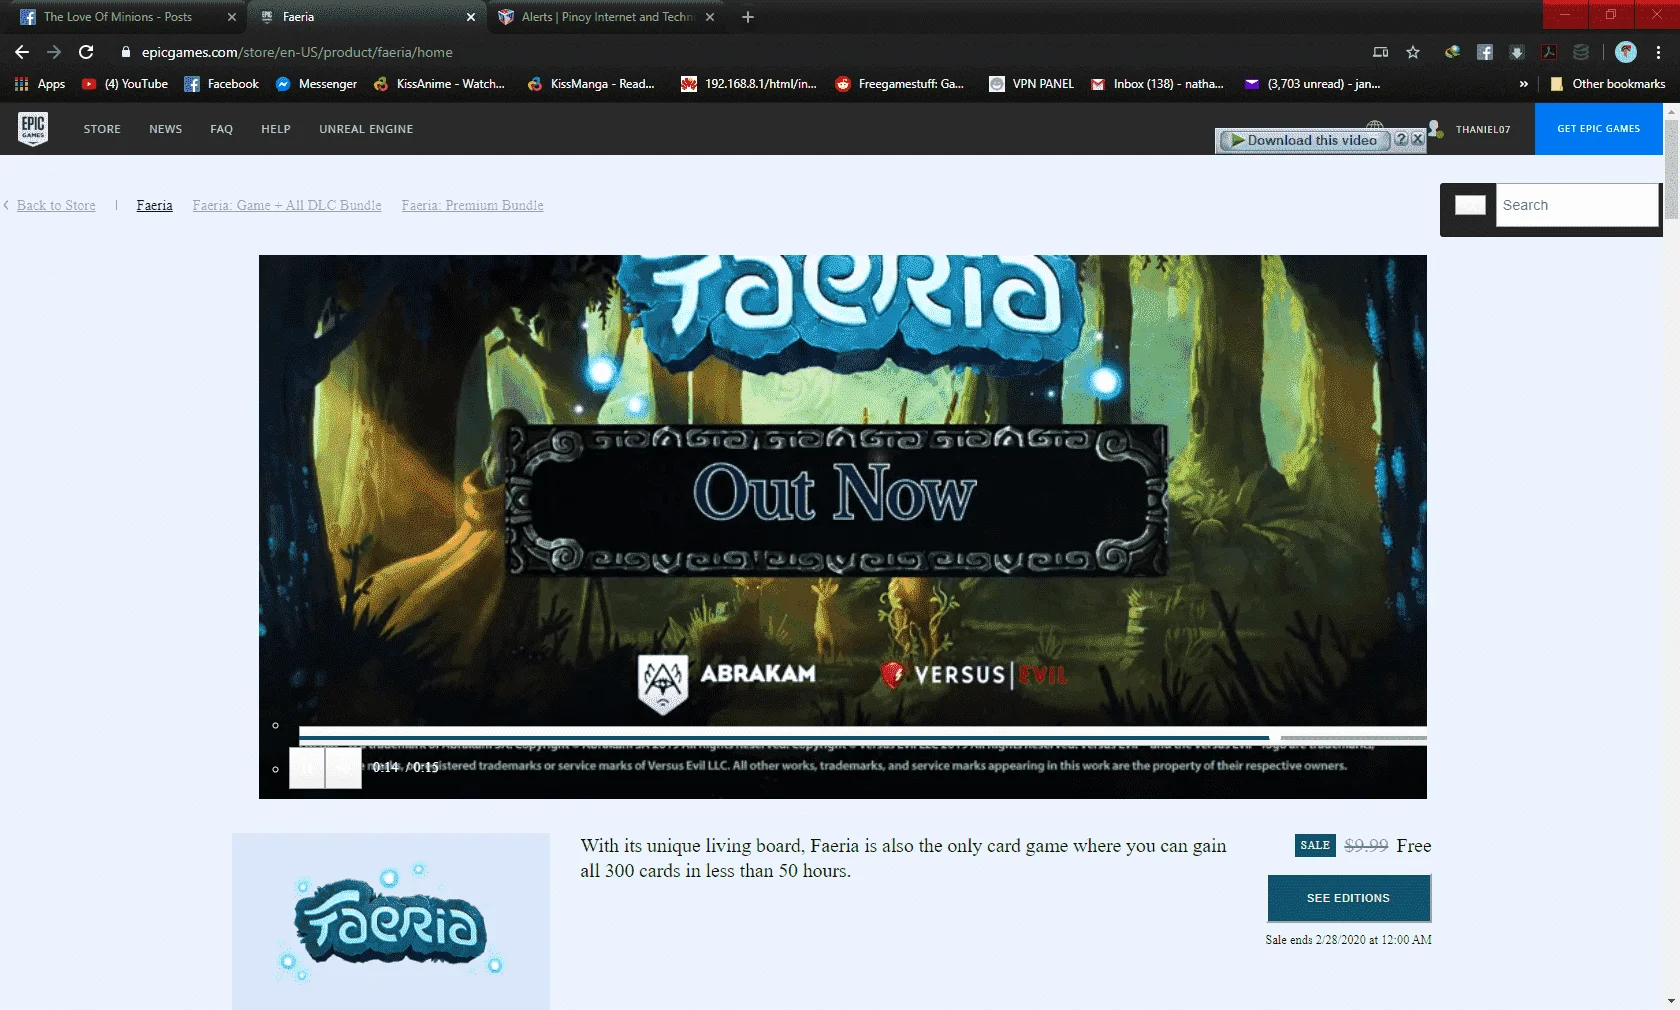
Task: Click the Download this video button
Action: pyautogui.click(x=1304, y=140)
